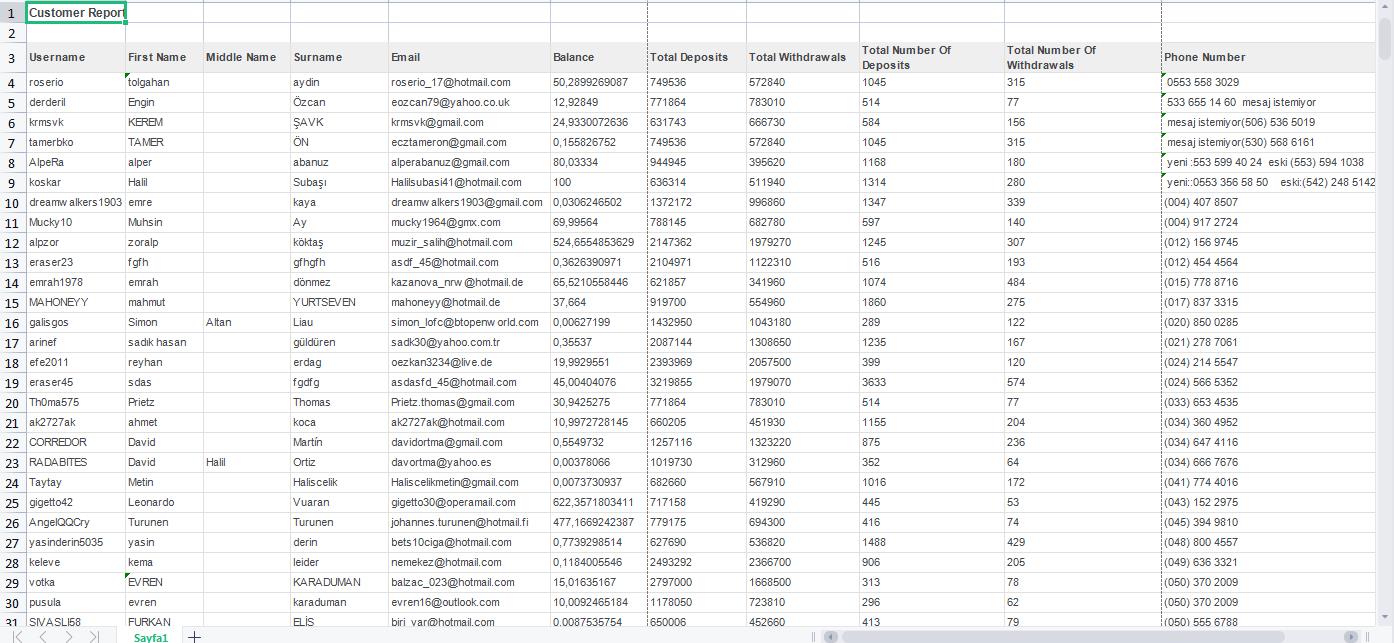Image resolution: width=1394 pixels, height=643 pixels.
Task: Click the Total Withdrawals heading cell
Action: tap(803, 58)
